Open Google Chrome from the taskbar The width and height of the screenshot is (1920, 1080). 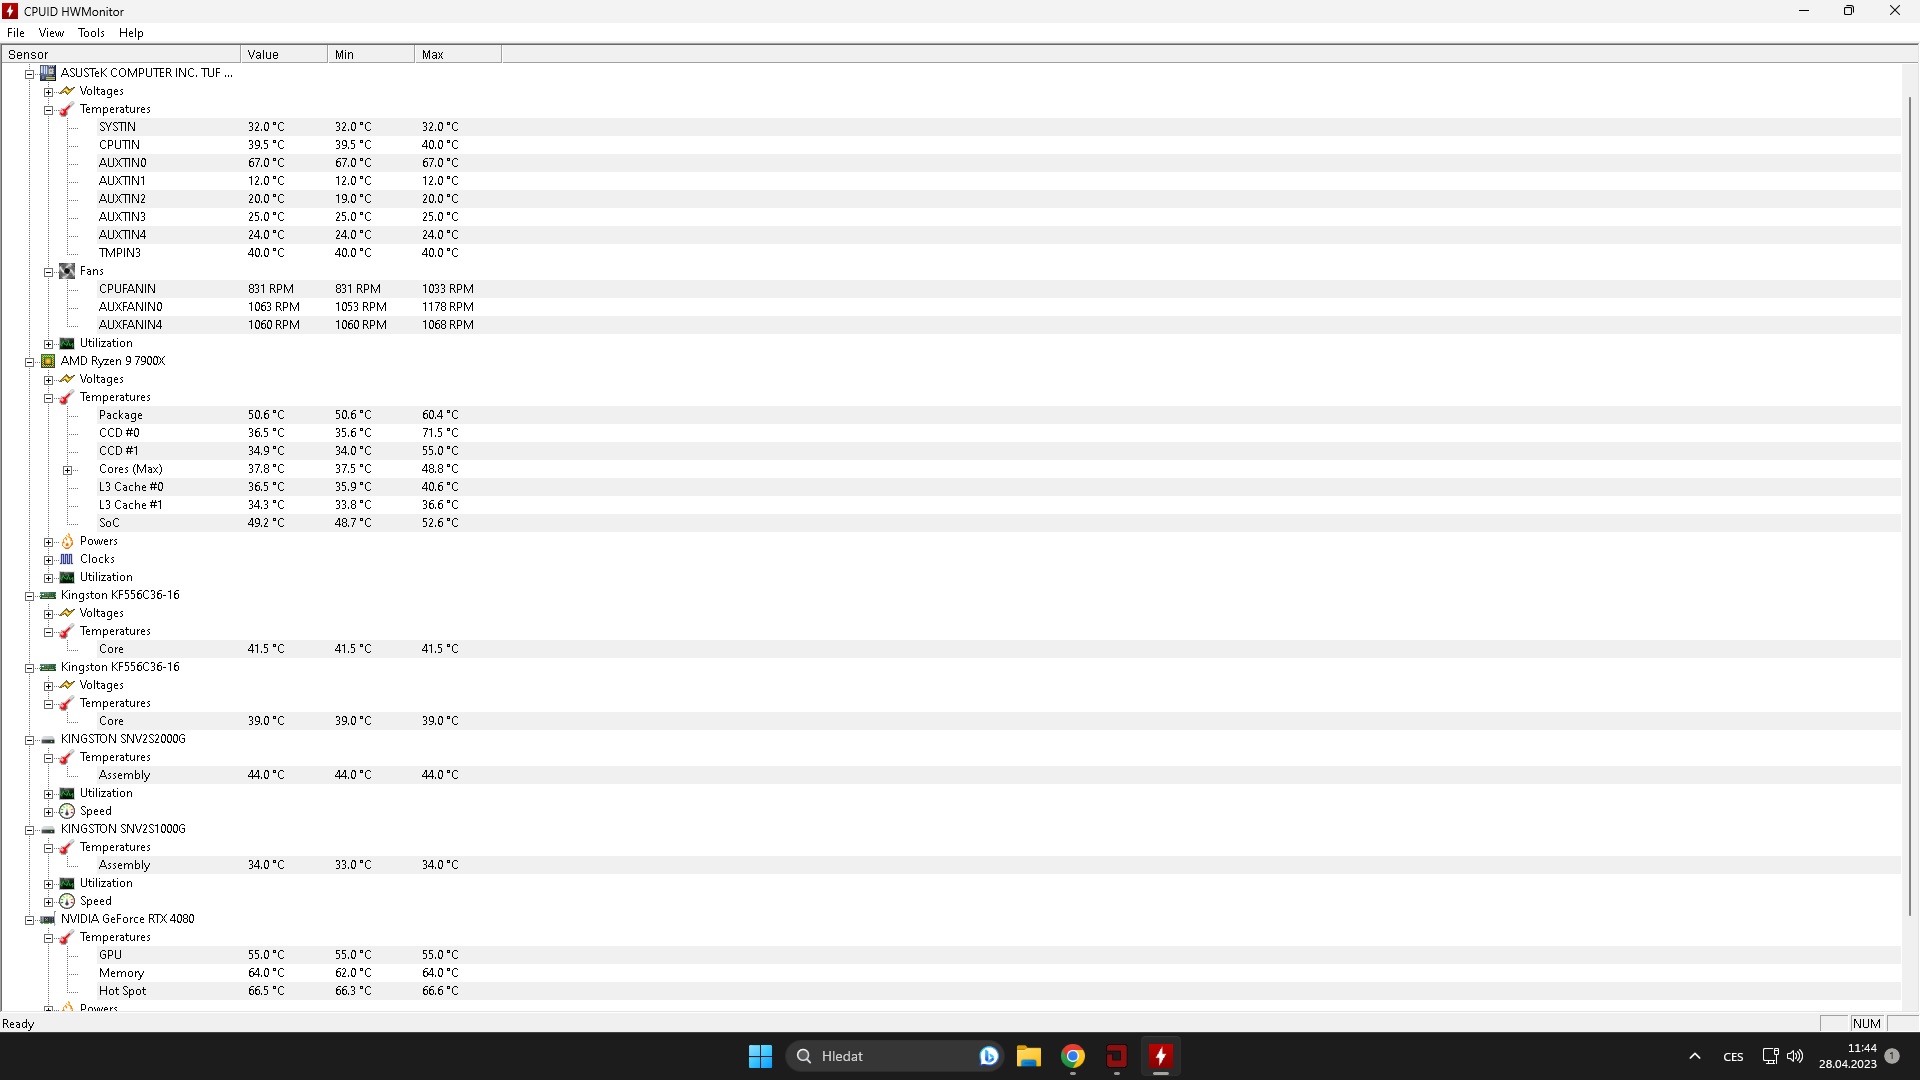[x=1073, y=1056]
